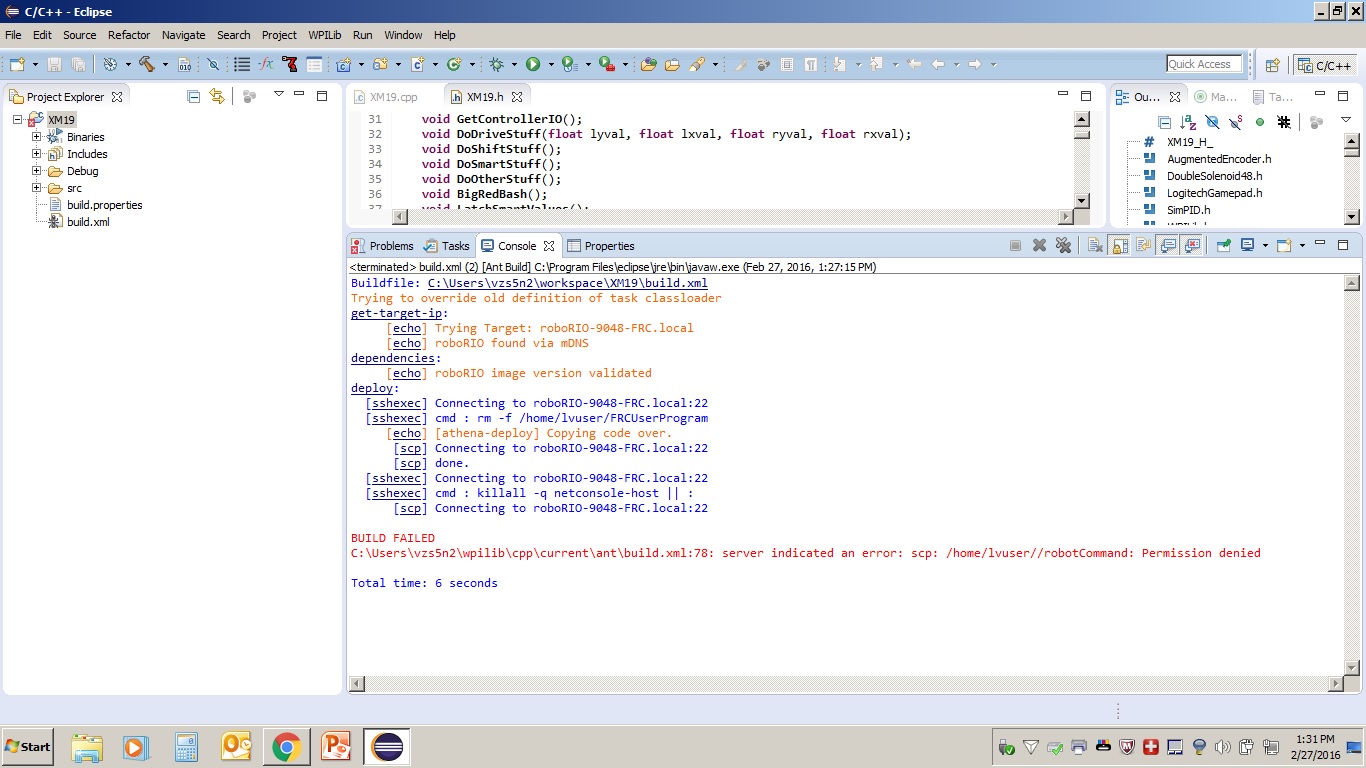Open Google Chrome from the taskbar
Screen dimensions: 1366x768
point(287,747)
